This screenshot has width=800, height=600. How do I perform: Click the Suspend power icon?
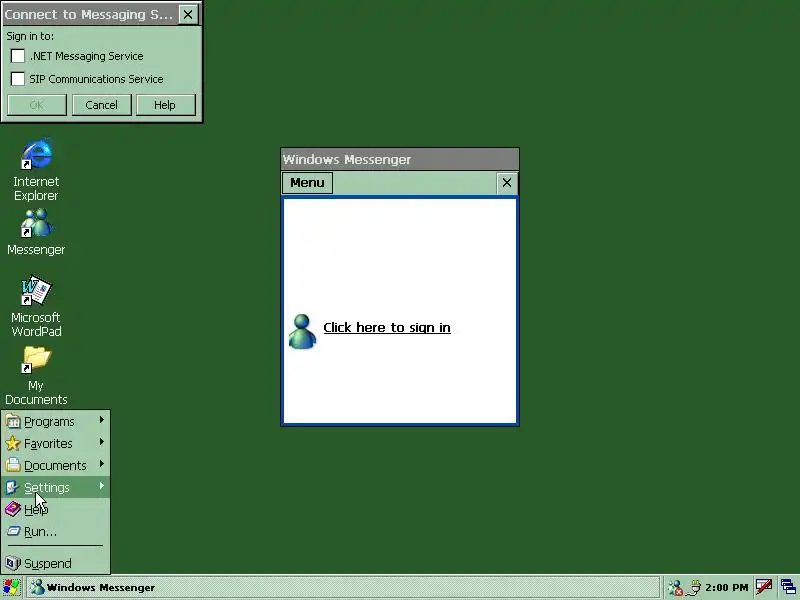point(13,563)
